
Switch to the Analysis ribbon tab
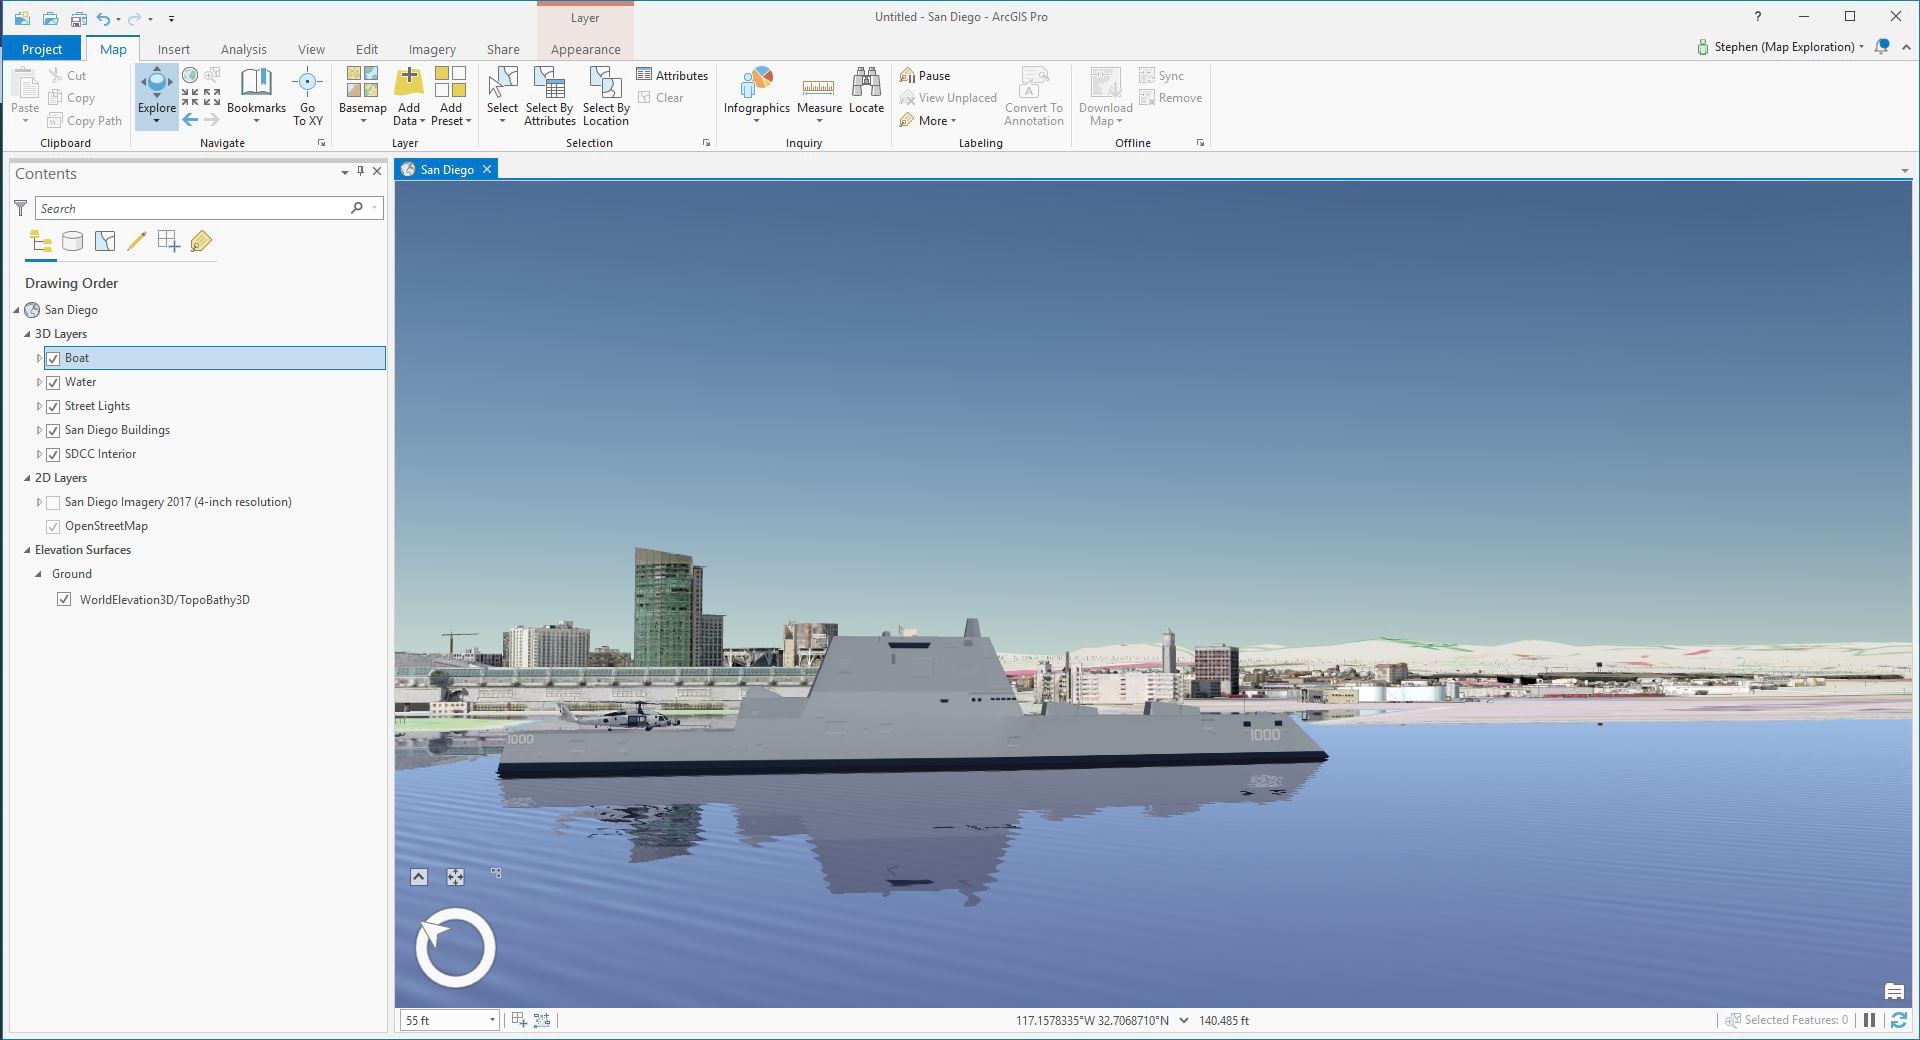(243, 49)
